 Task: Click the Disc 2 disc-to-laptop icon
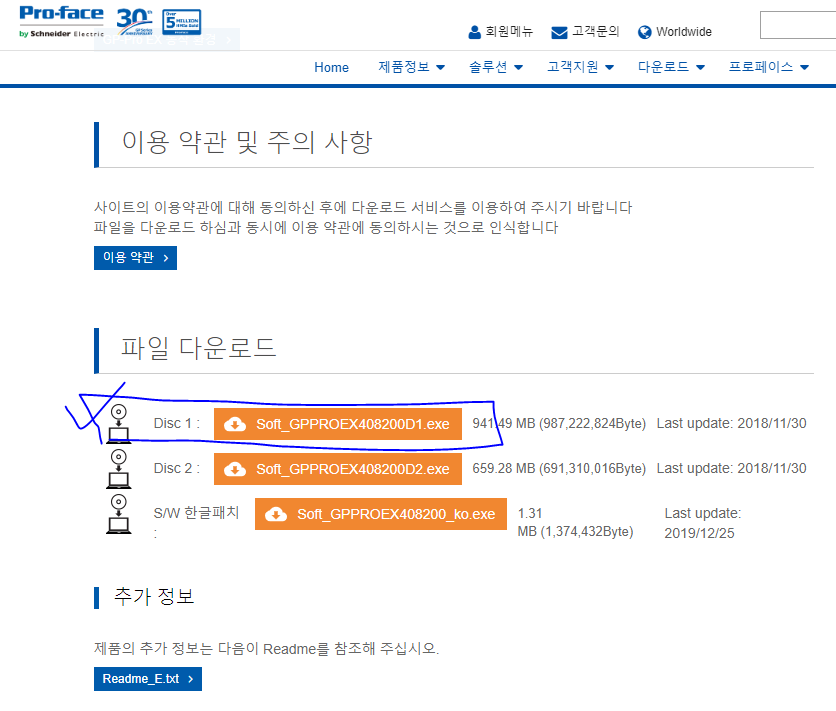pyautogui.click(x=118, y=469)
